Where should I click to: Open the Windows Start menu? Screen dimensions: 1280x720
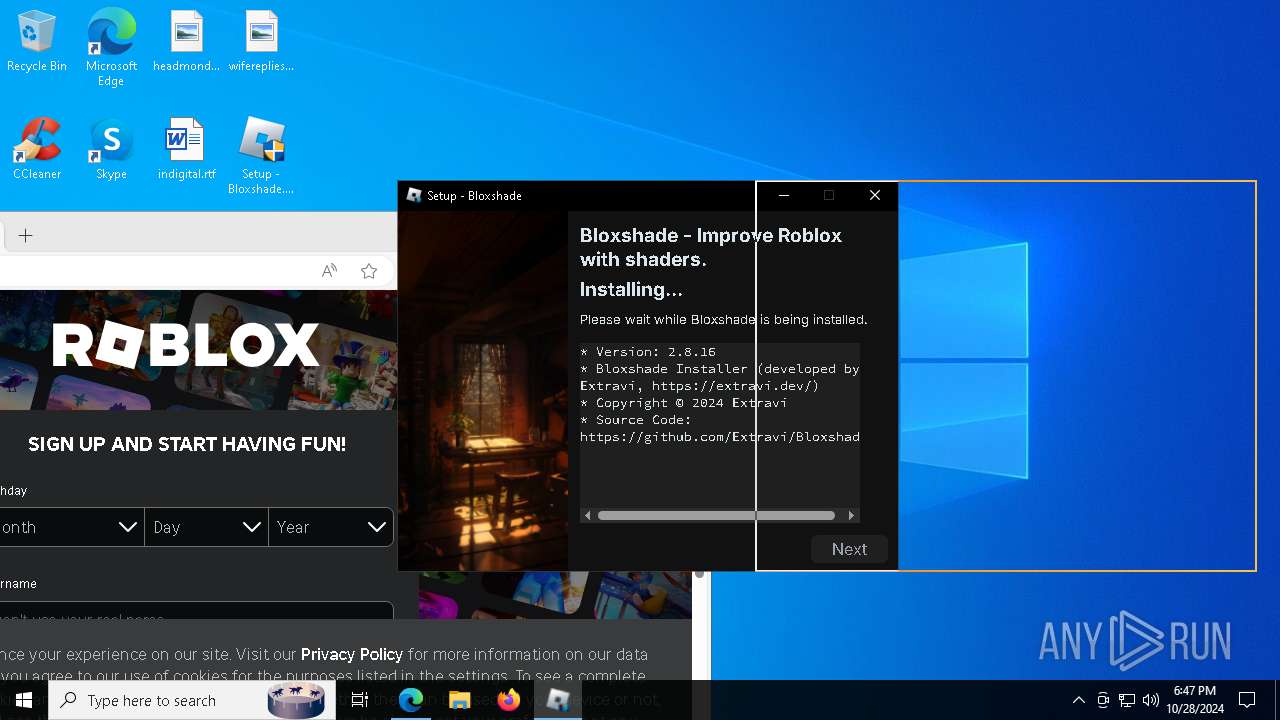(24, 700)
